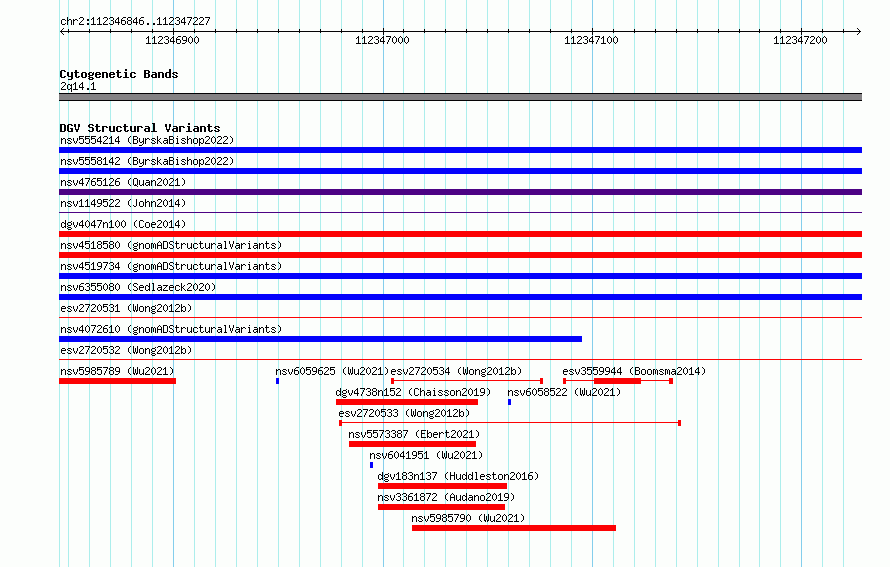Image resolution: width=890 pixels, height=567 pixels.
Task: Select the red bar of nsv4518580
Action: (x=460, y=255)
